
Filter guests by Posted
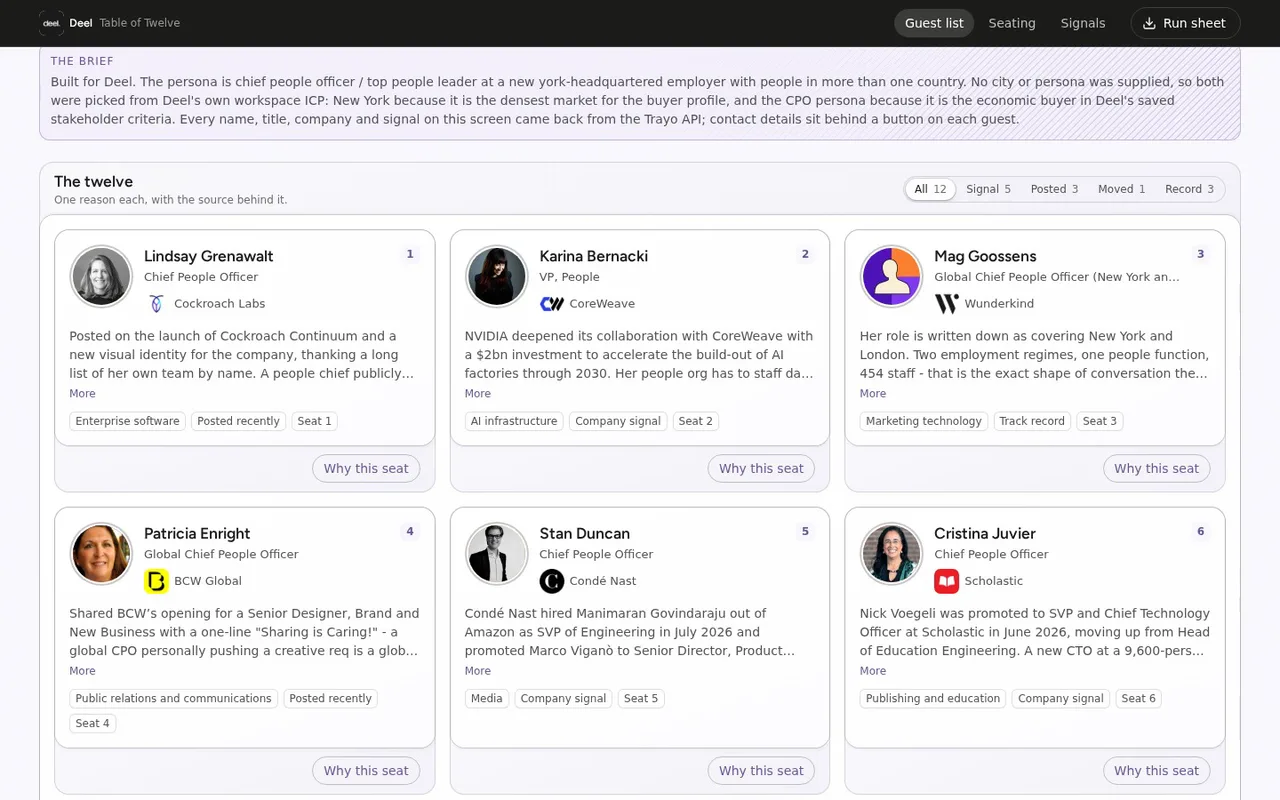[1054, 189]
